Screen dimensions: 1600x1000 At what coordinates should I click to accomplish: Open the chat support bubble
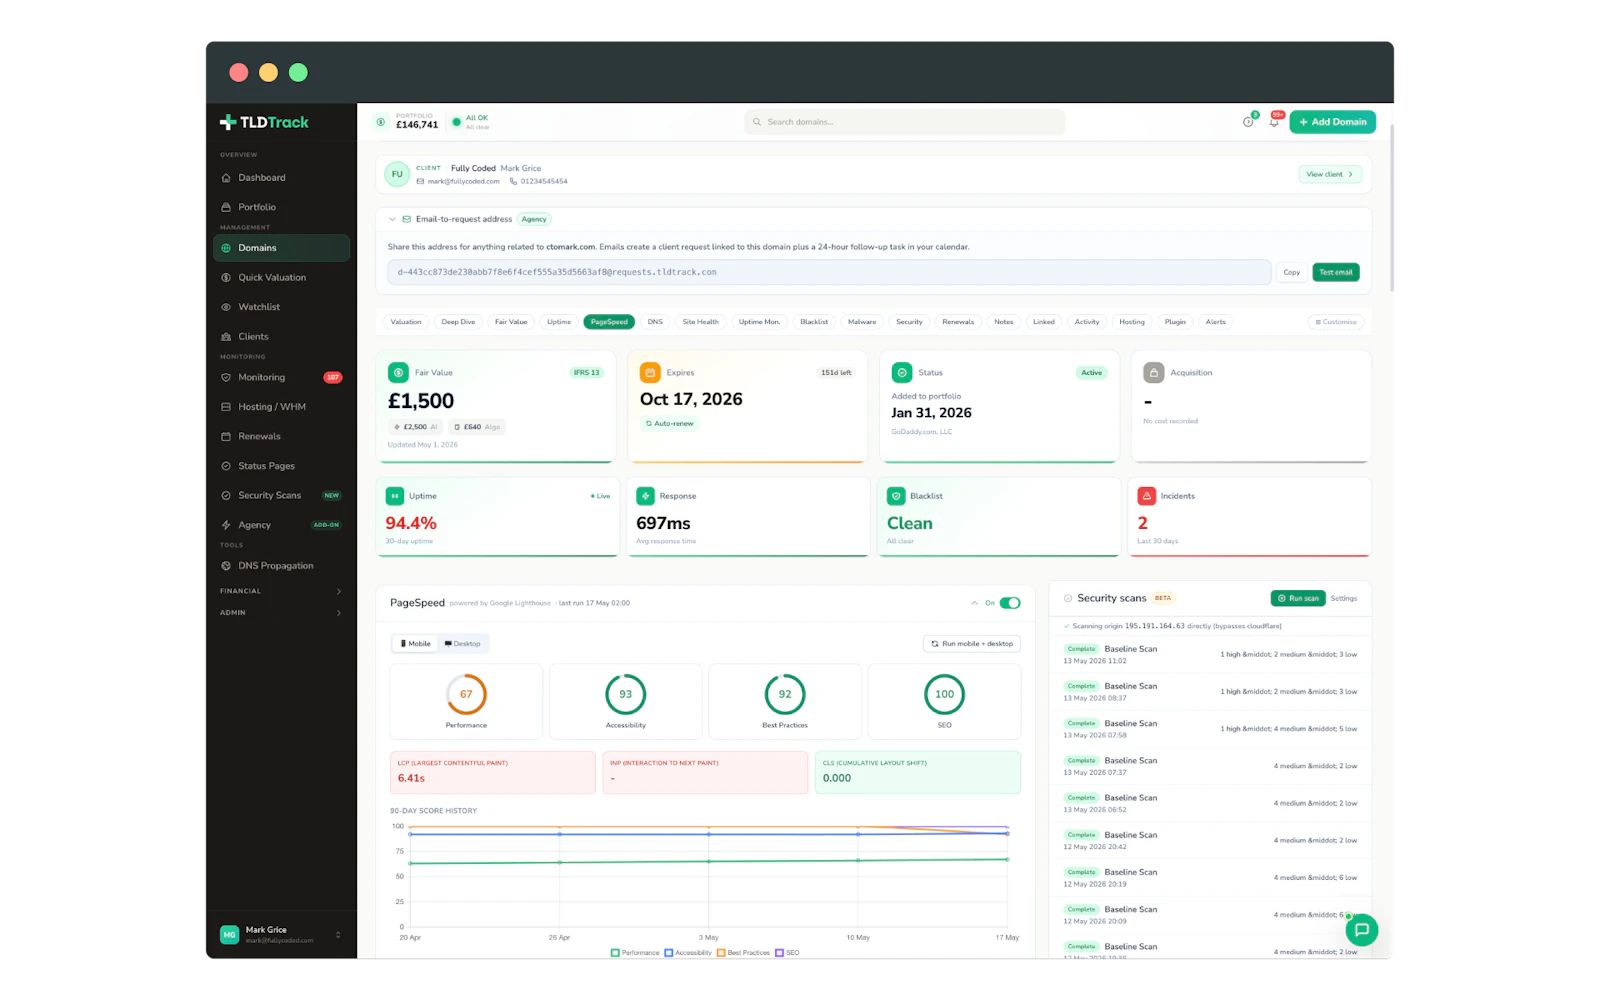(x=1361, y=930)
